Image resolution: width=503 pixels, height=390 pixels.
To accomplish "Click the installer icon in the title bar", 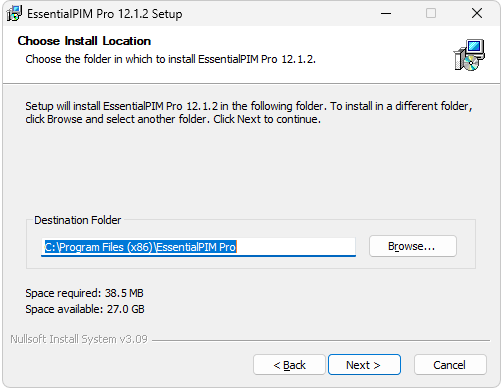I will (14, 13).
